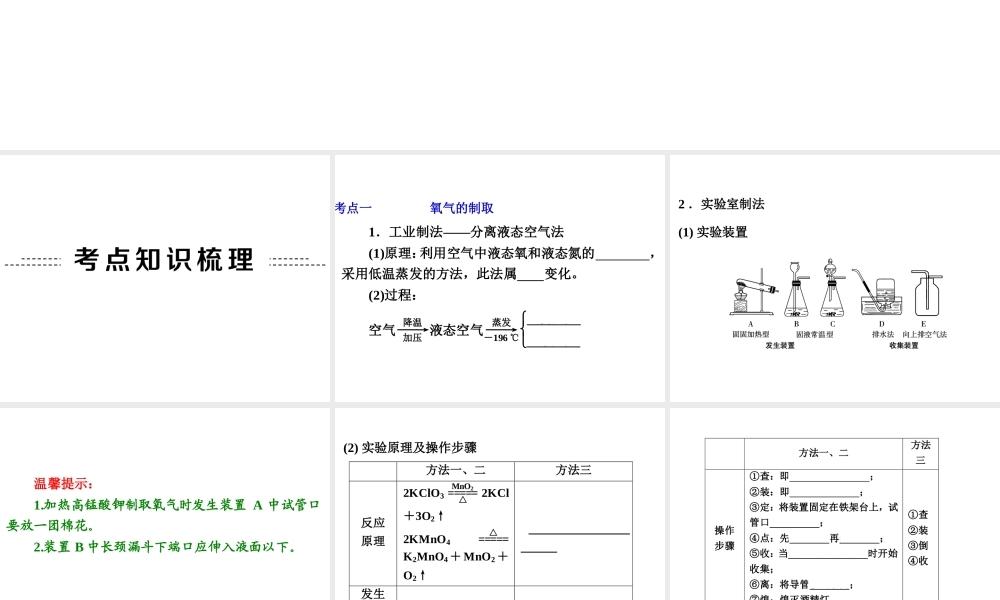Click the 发生装置 caption

[780, 346]
